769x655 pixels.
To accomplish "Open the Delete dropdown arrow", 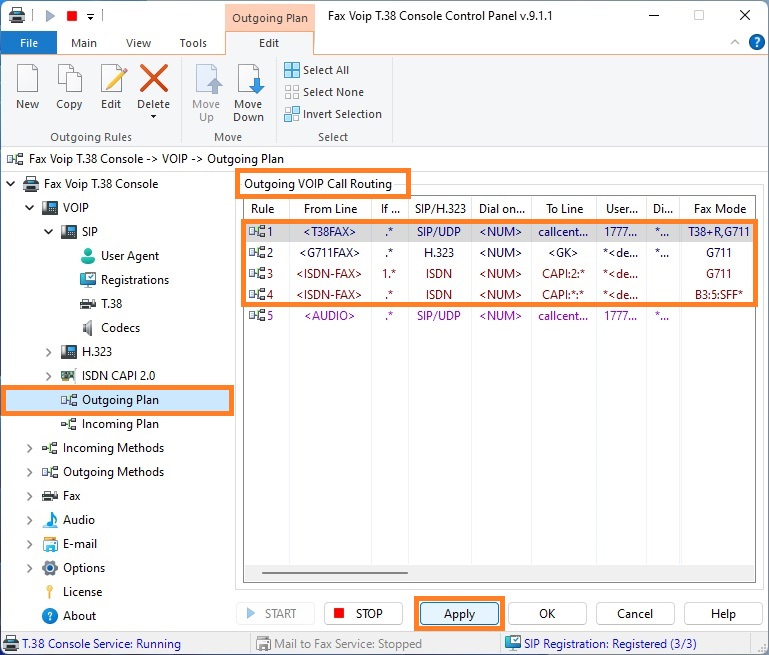I will pyautogui.click(x=154, y=117).
